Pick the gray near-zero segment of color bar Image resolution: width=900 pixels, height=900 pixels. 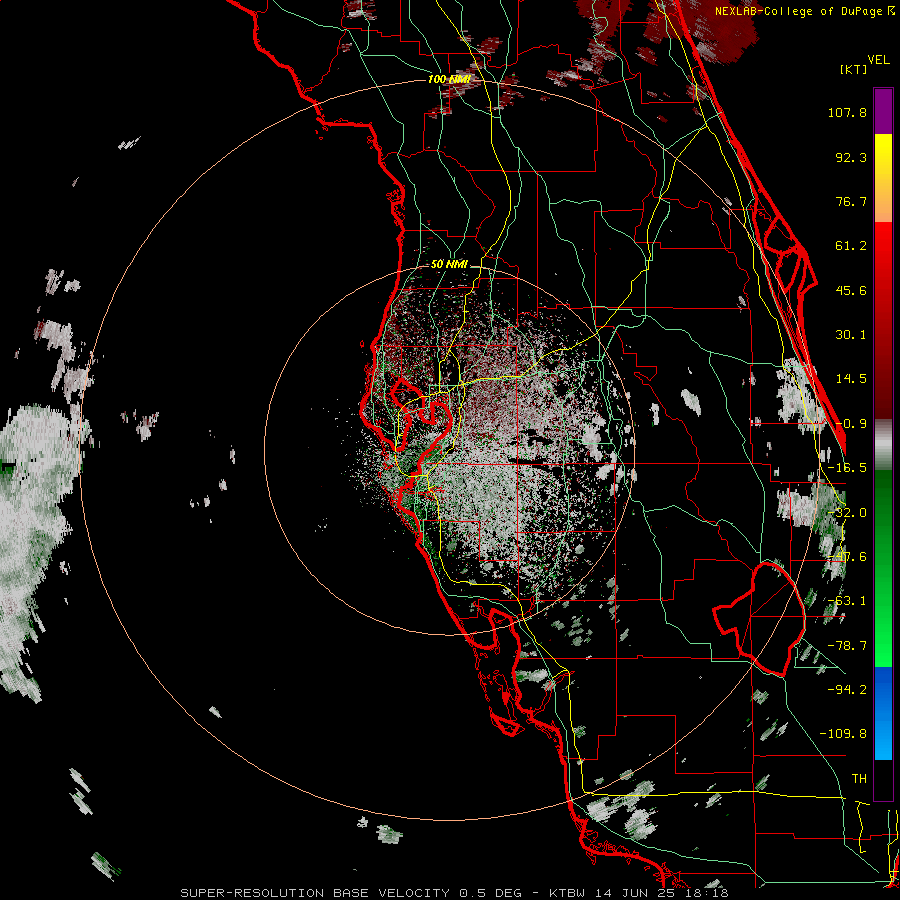pyautogui.click(x=883, y=445)
